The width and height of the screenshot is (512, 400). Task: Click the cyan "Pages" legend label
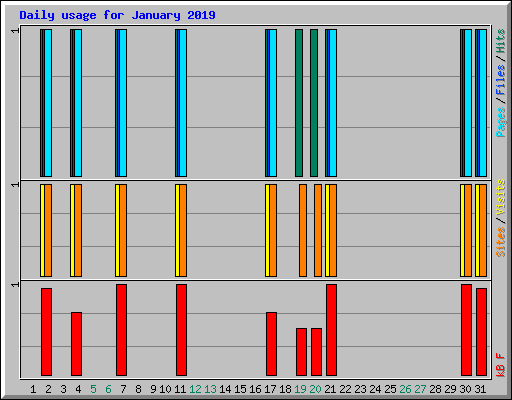(x=501, y=122)
